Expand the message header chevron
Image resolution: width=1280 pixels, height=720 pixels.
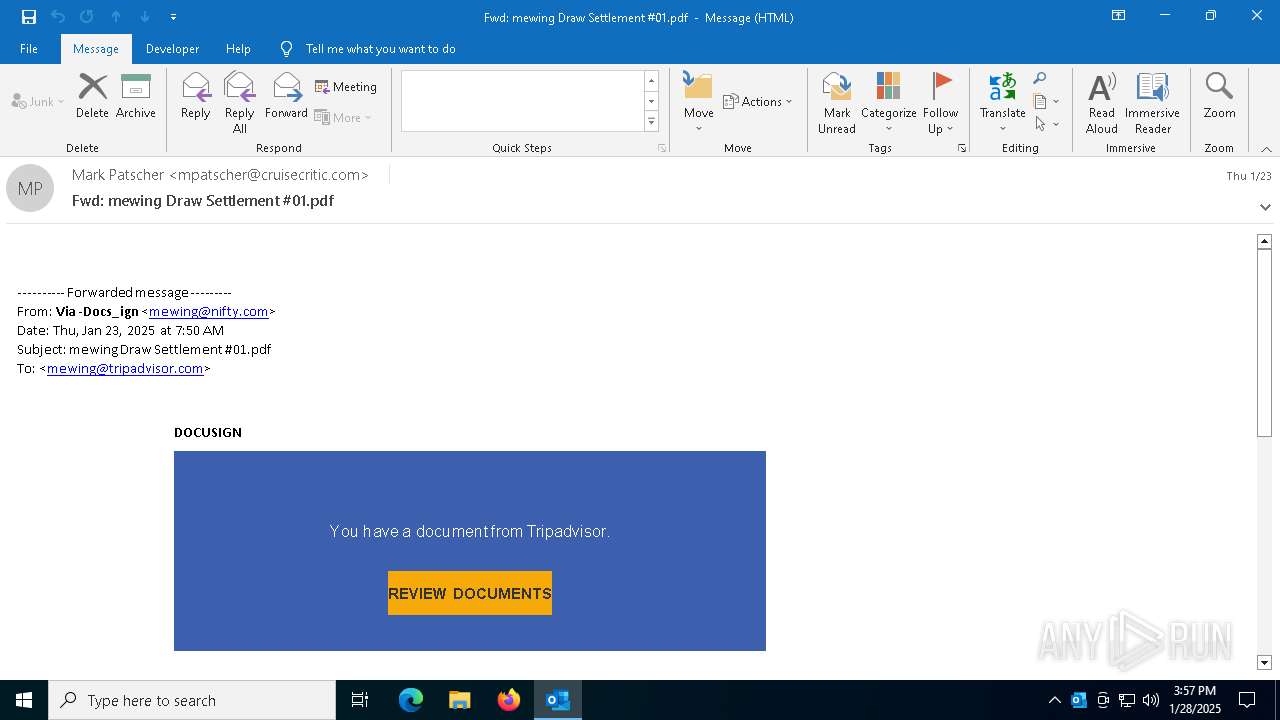(1265, 207)
